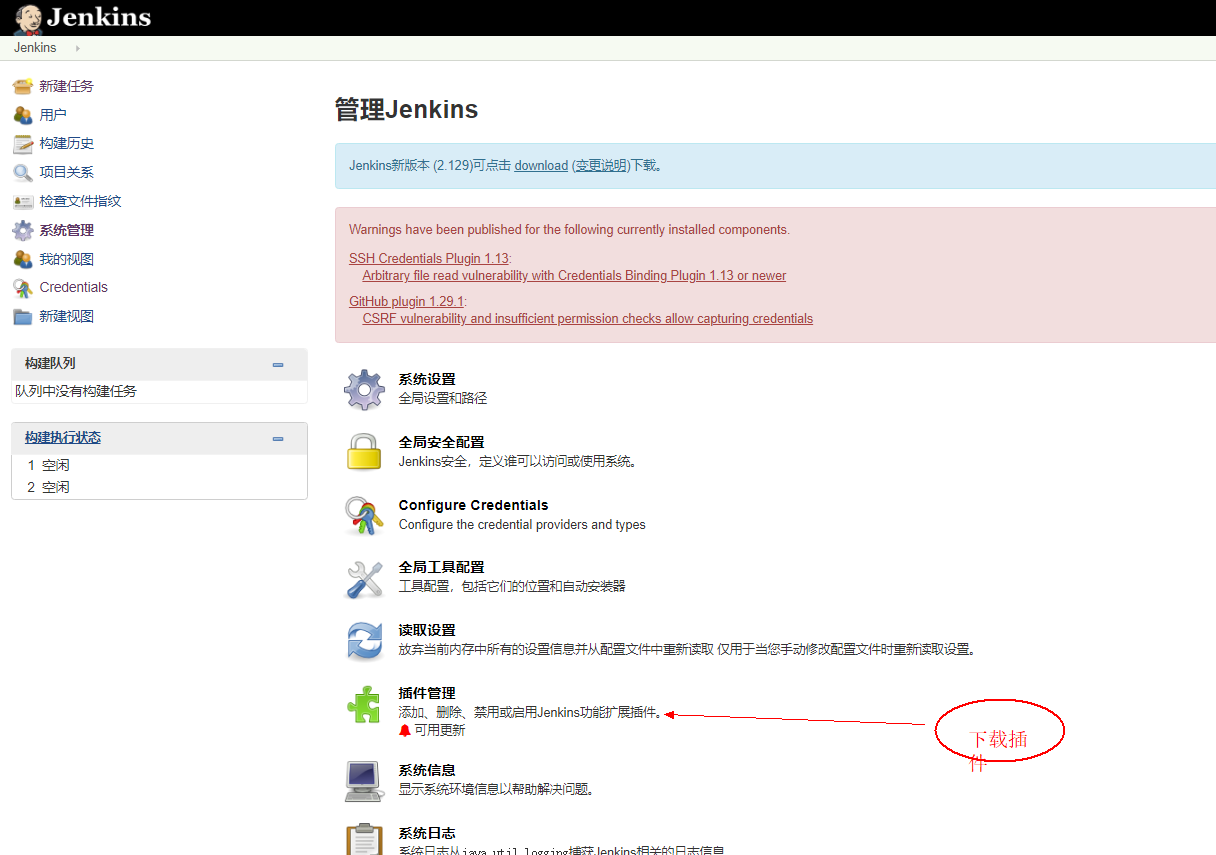Open 项目关系 in the side menu
The height and width of the screenshot is (855, 1216).
[x=67, y=173]
